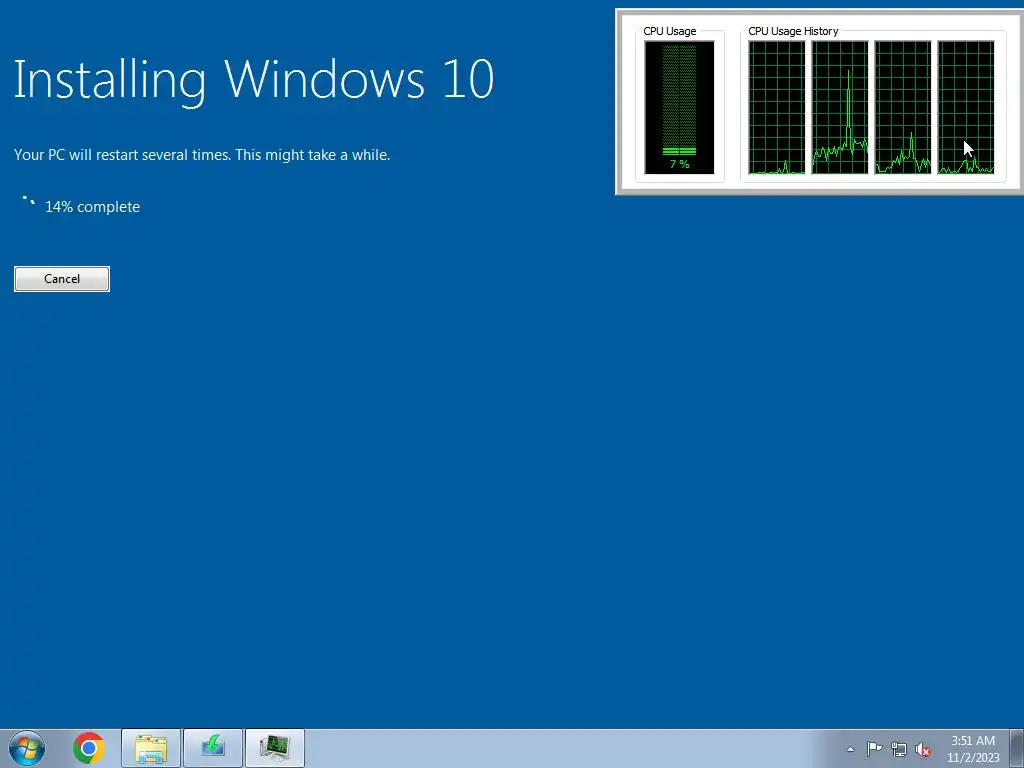Click the progress spinner beside 14% complete
This screenshot has height=768, width=1024.
[x=28, y=201]
